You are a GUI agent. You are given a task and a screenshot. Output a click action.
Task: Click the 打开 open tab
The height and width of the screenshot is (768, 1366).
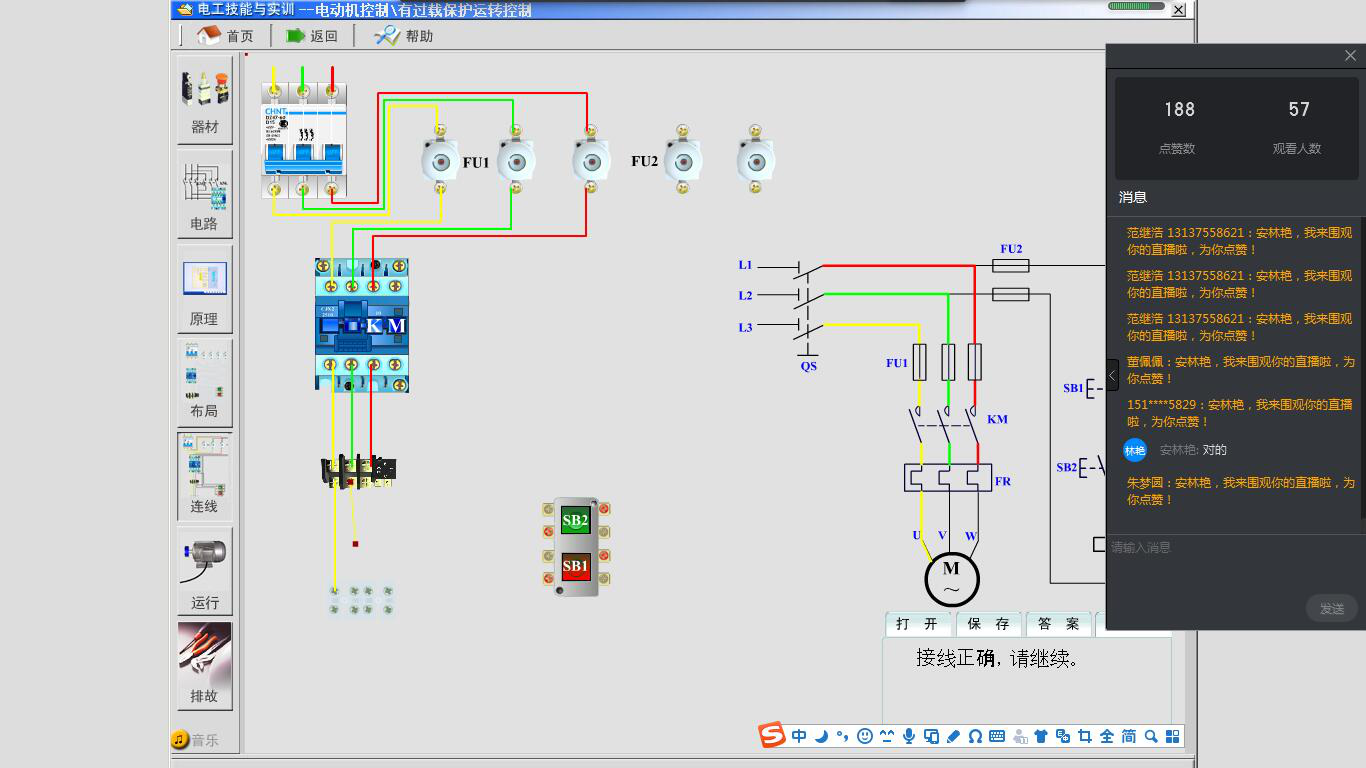click(919, 624)
